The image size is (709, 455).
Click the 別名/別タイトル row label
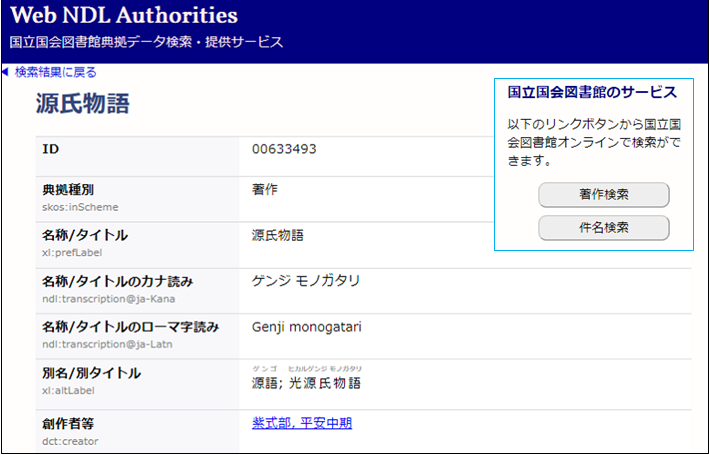[x=91, y=373]
